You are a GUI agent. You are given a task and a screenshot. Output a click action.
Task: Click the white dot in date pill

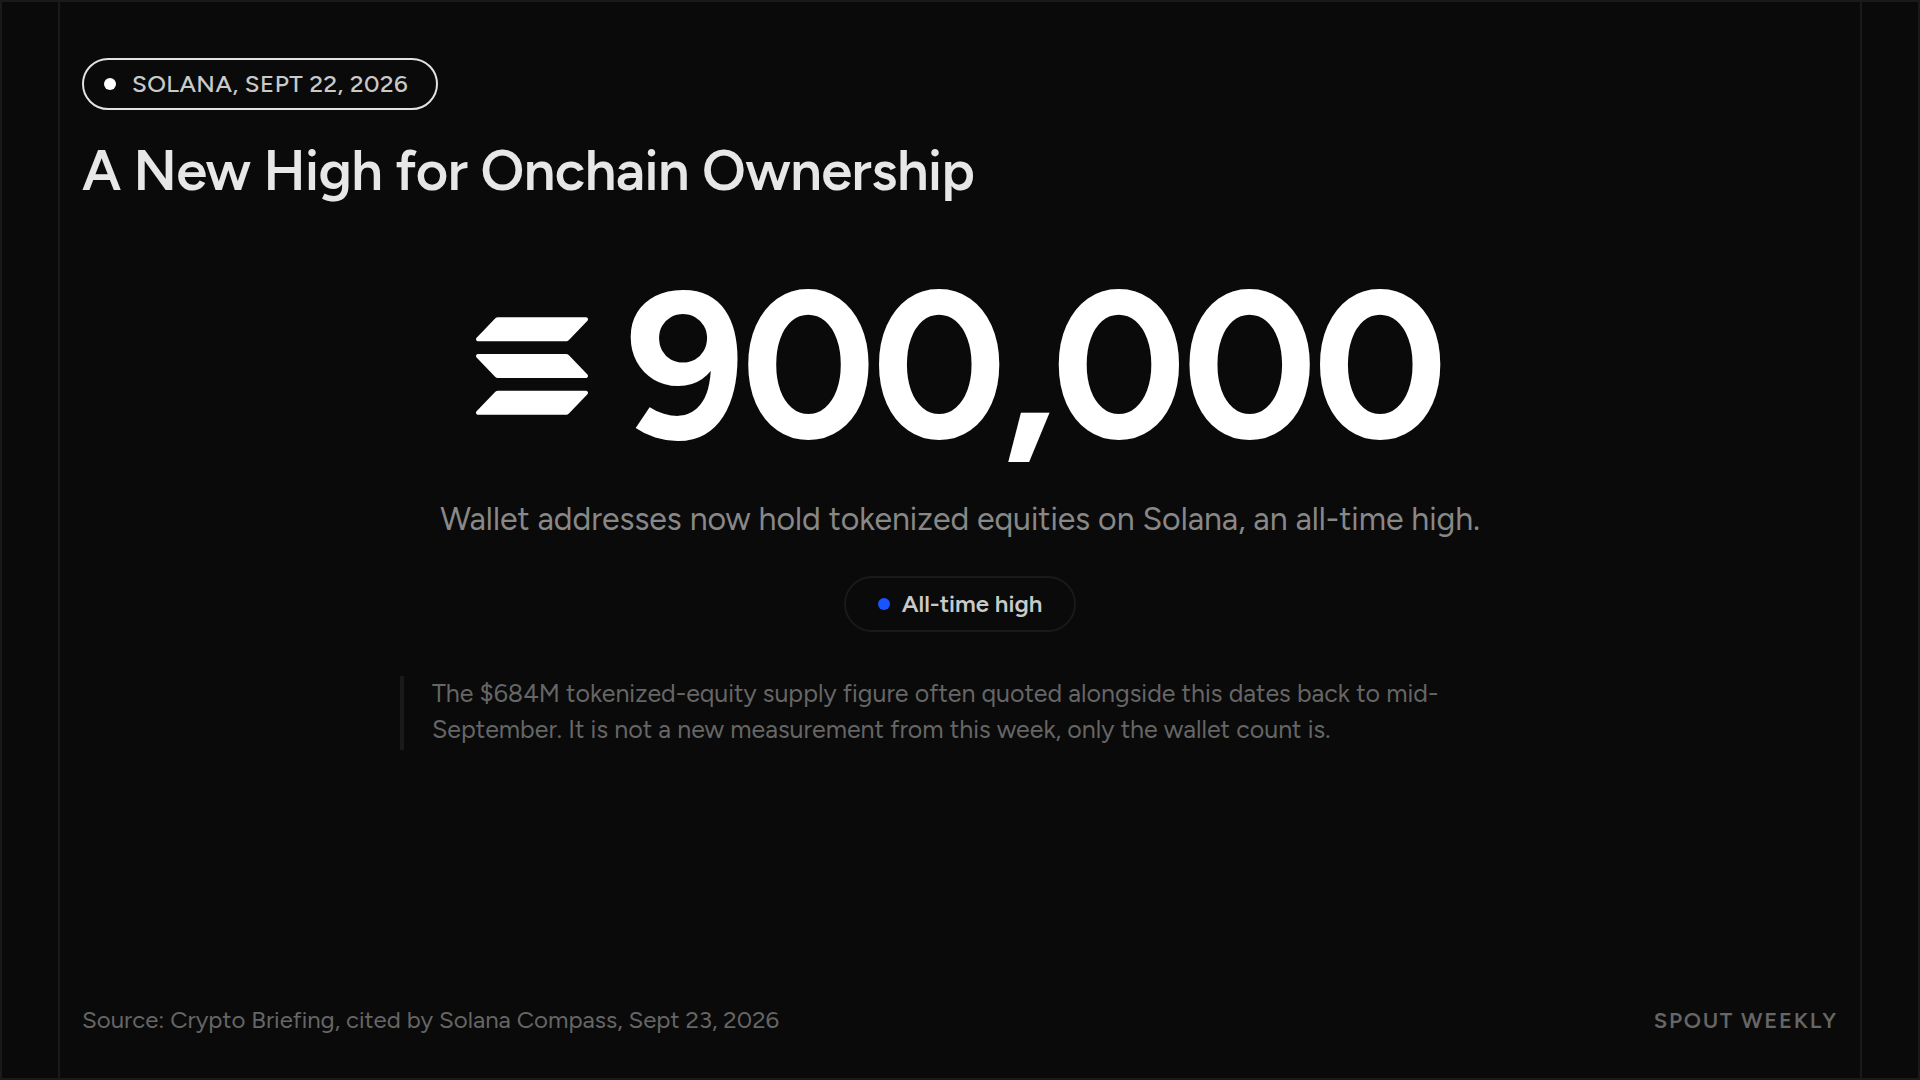point(110,84)
